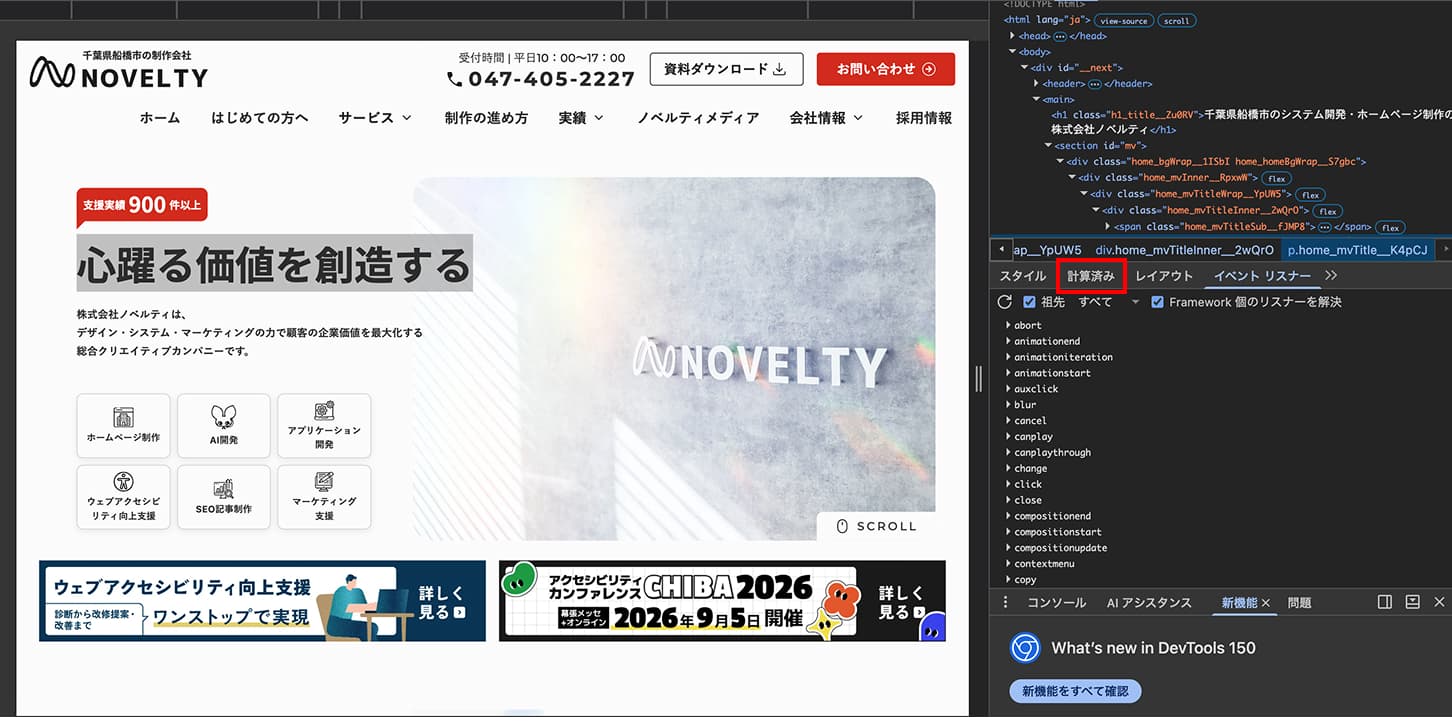This screenshot has height=722, width=1452.
Task: Click the SEO記事制作 service icon card
Action: 224,497
